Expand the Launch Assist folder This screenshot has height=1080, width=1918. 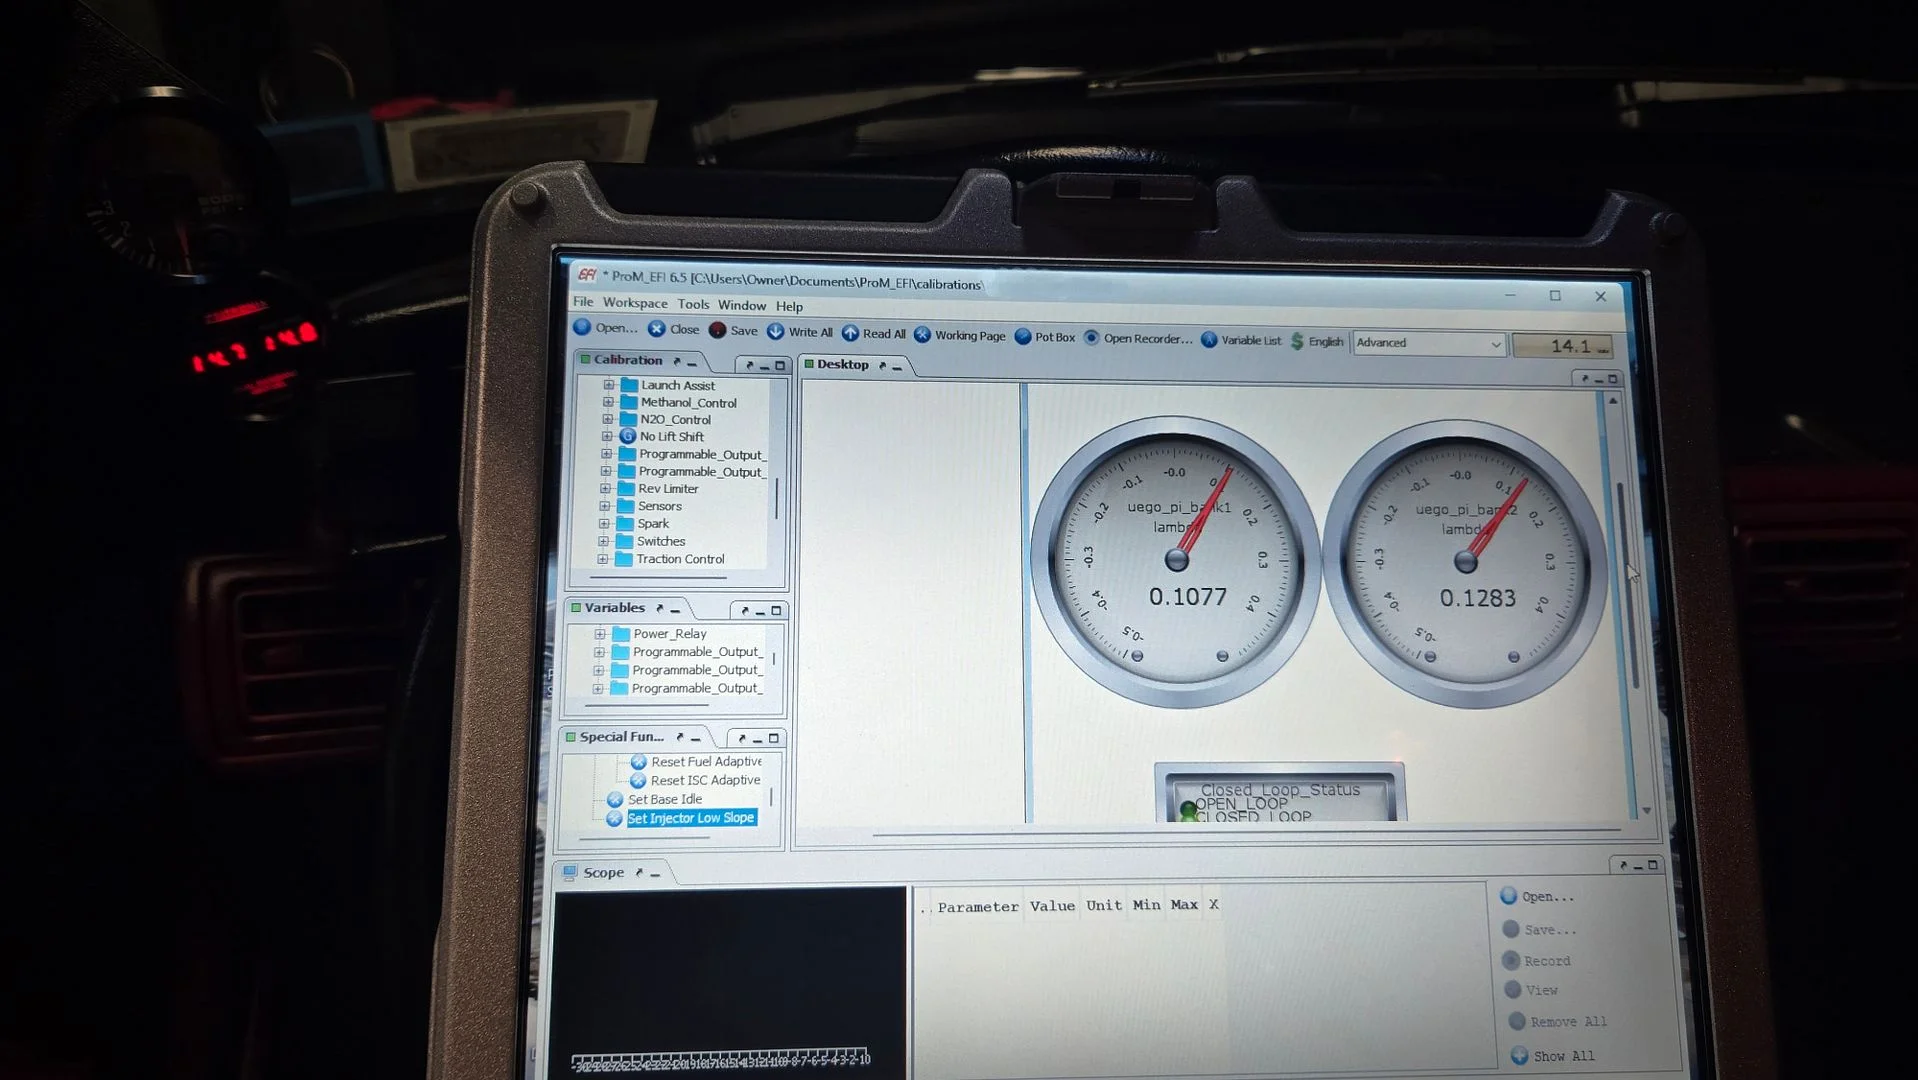pos(608,385)
